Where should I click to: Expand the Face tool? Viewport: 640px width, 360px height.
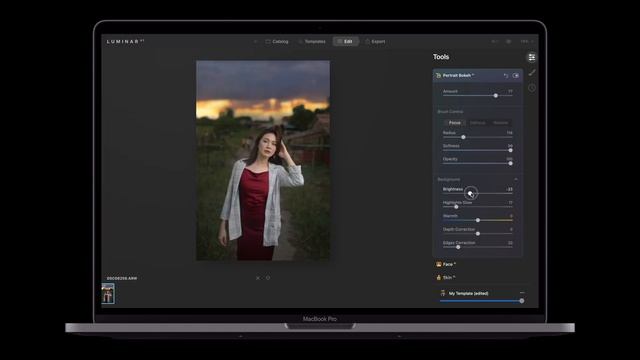coord(446,264)
